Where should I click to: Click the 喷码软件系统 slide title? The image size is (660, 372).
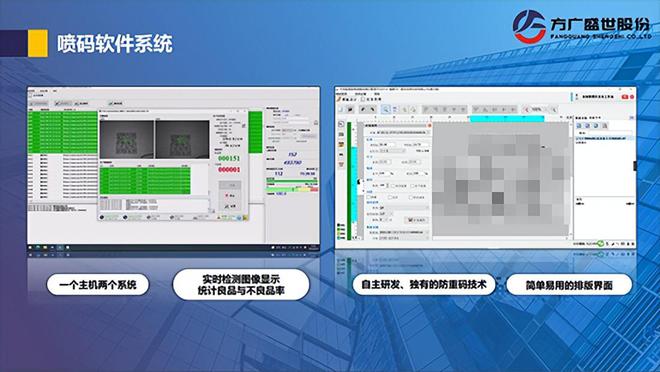tap(114, 43)
